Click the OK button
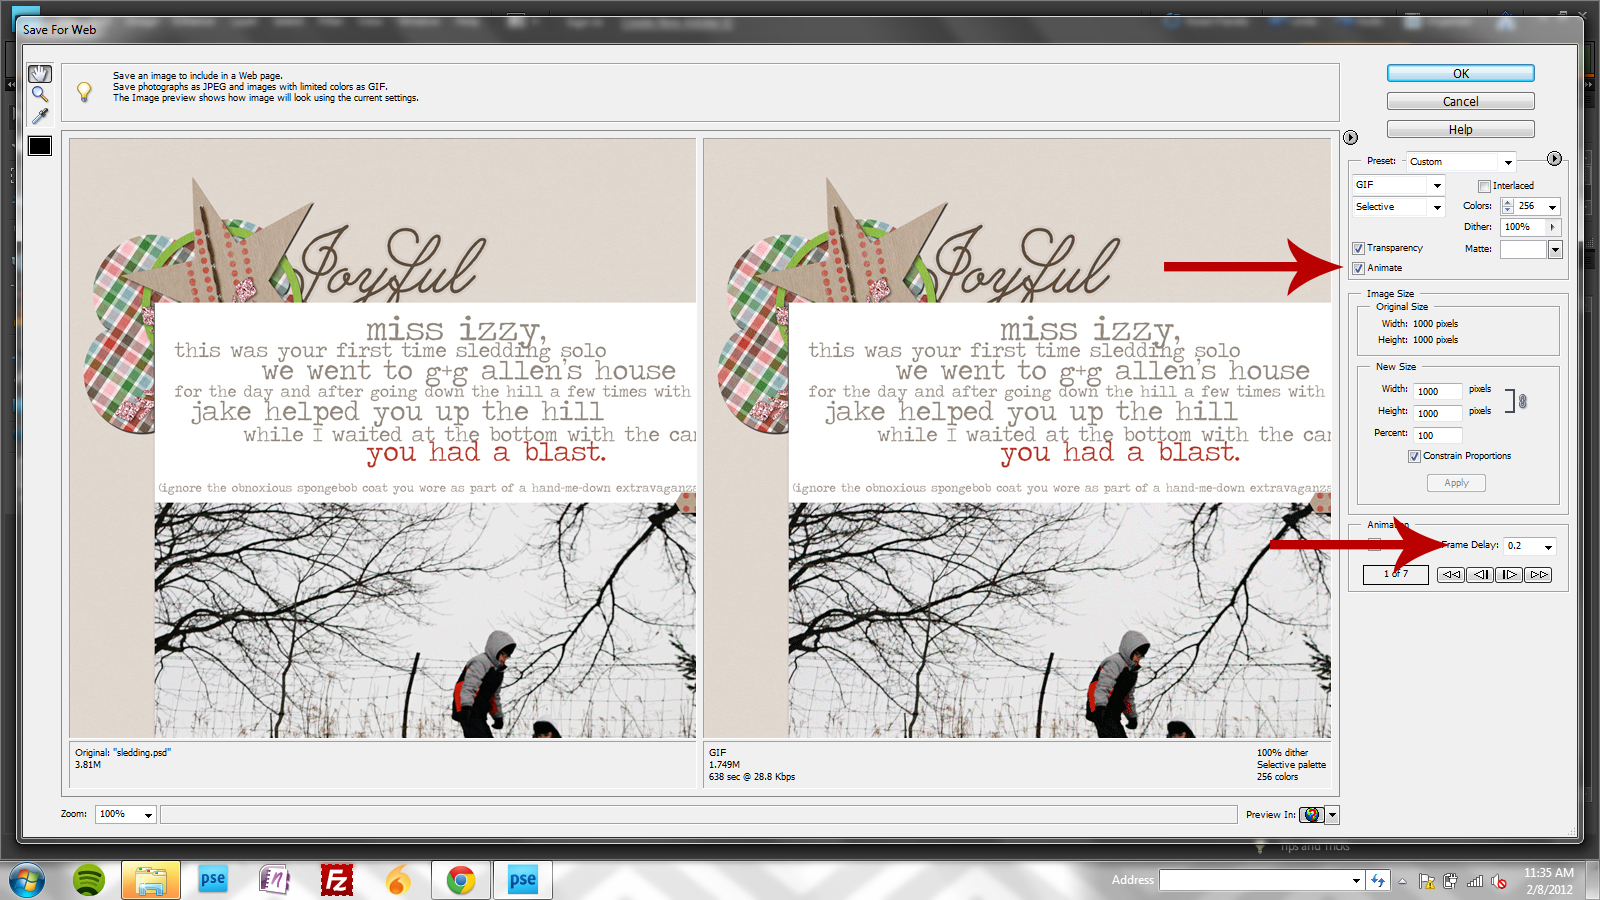The height and width of the screenshot is (900, 1600). (x=1459, y=72)
